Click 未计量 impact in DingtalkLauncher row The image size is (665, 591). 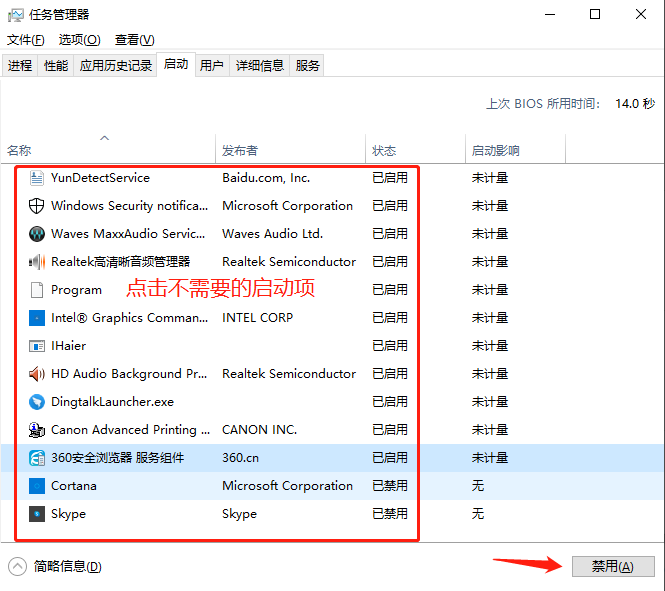490,401
